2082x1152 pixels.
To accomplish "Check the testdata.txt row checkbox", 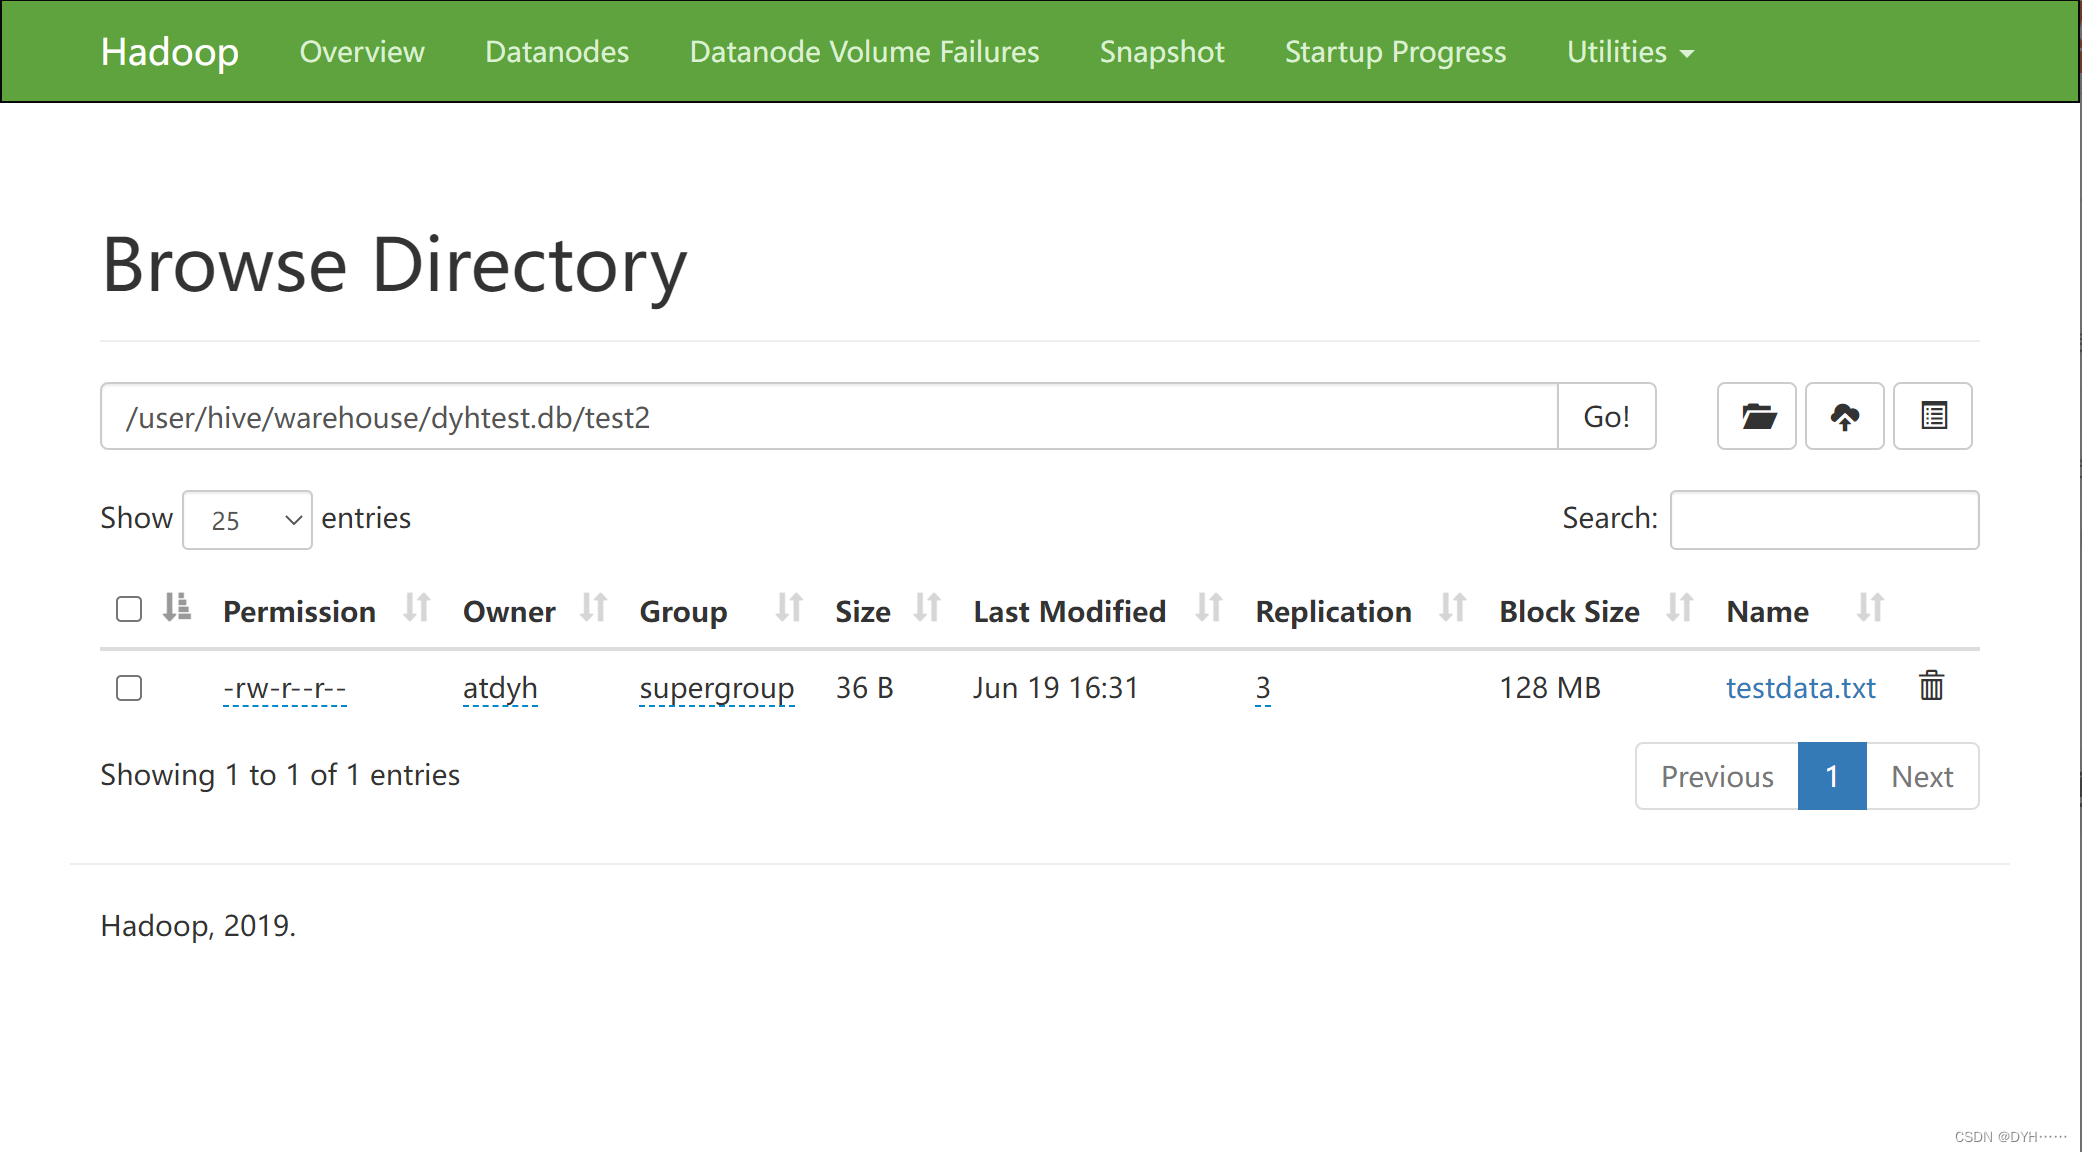I will [x=129, y=688].
